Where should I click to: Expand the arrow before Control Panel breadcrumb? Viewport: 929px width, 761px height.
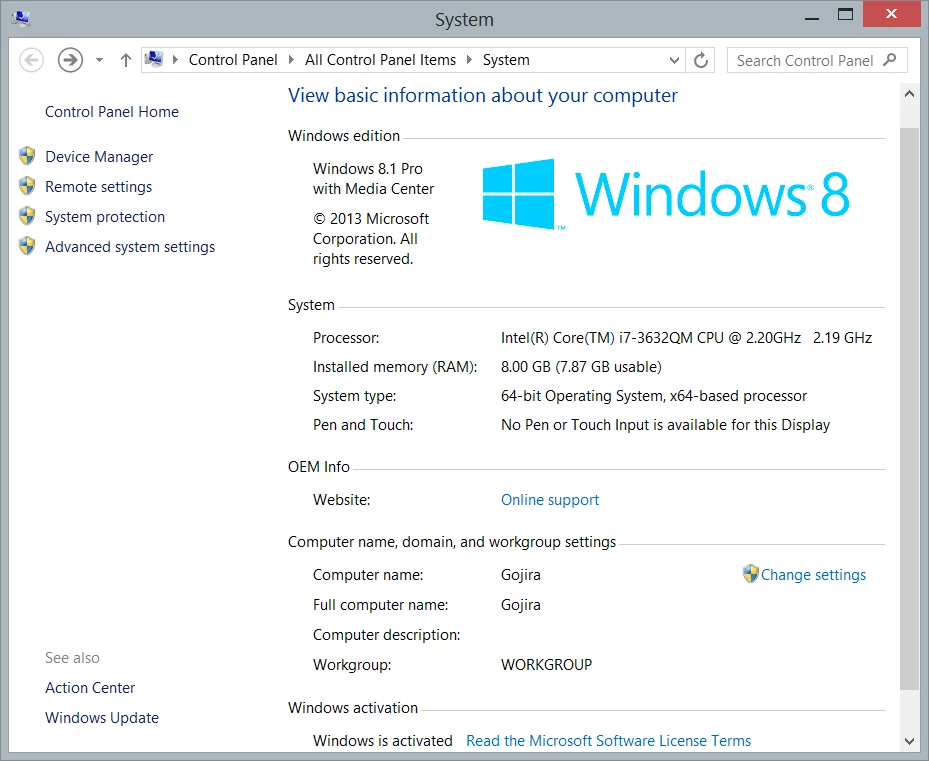click(x=175, y=60)
